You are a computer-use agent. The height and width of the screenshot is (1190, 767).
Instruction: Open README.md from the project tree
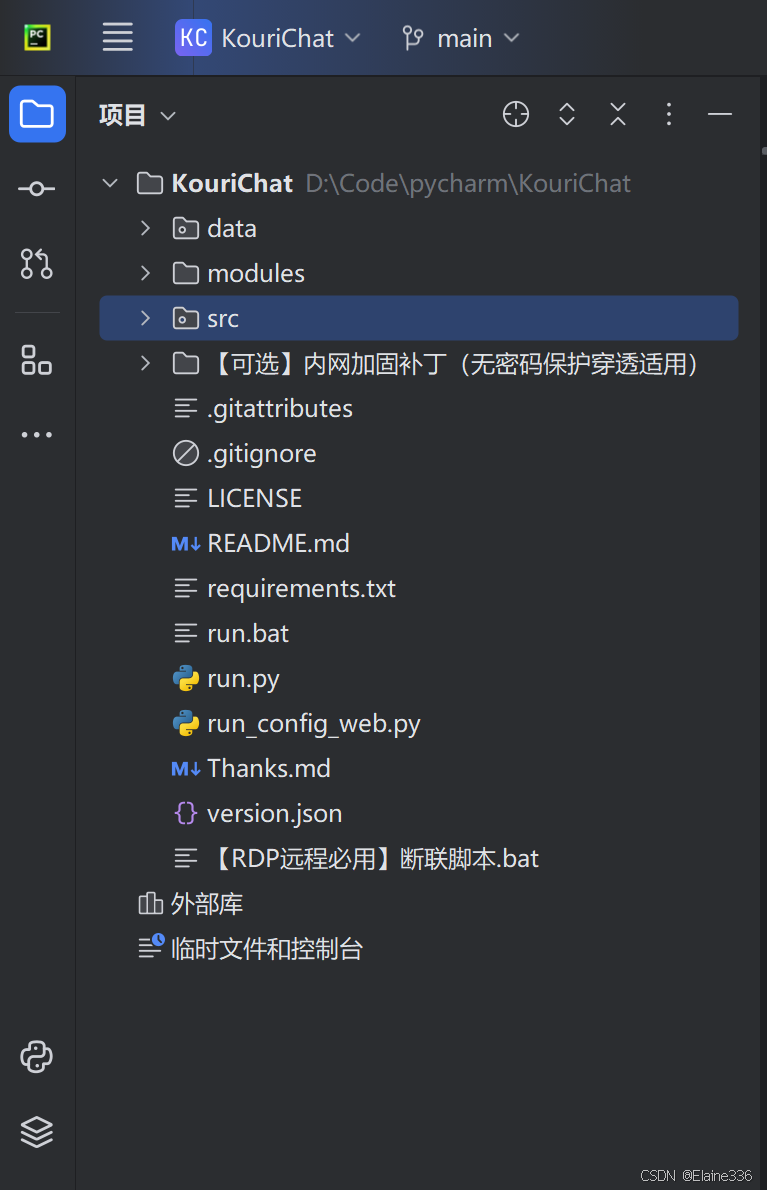(x=278, y=543)
